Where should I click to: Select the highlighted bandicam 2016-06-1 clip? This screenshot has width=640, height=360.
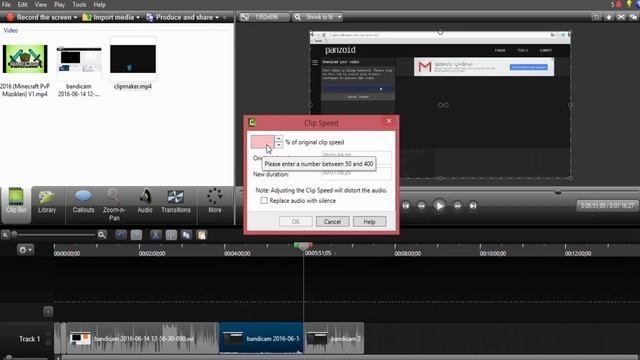tap(261, 338)
